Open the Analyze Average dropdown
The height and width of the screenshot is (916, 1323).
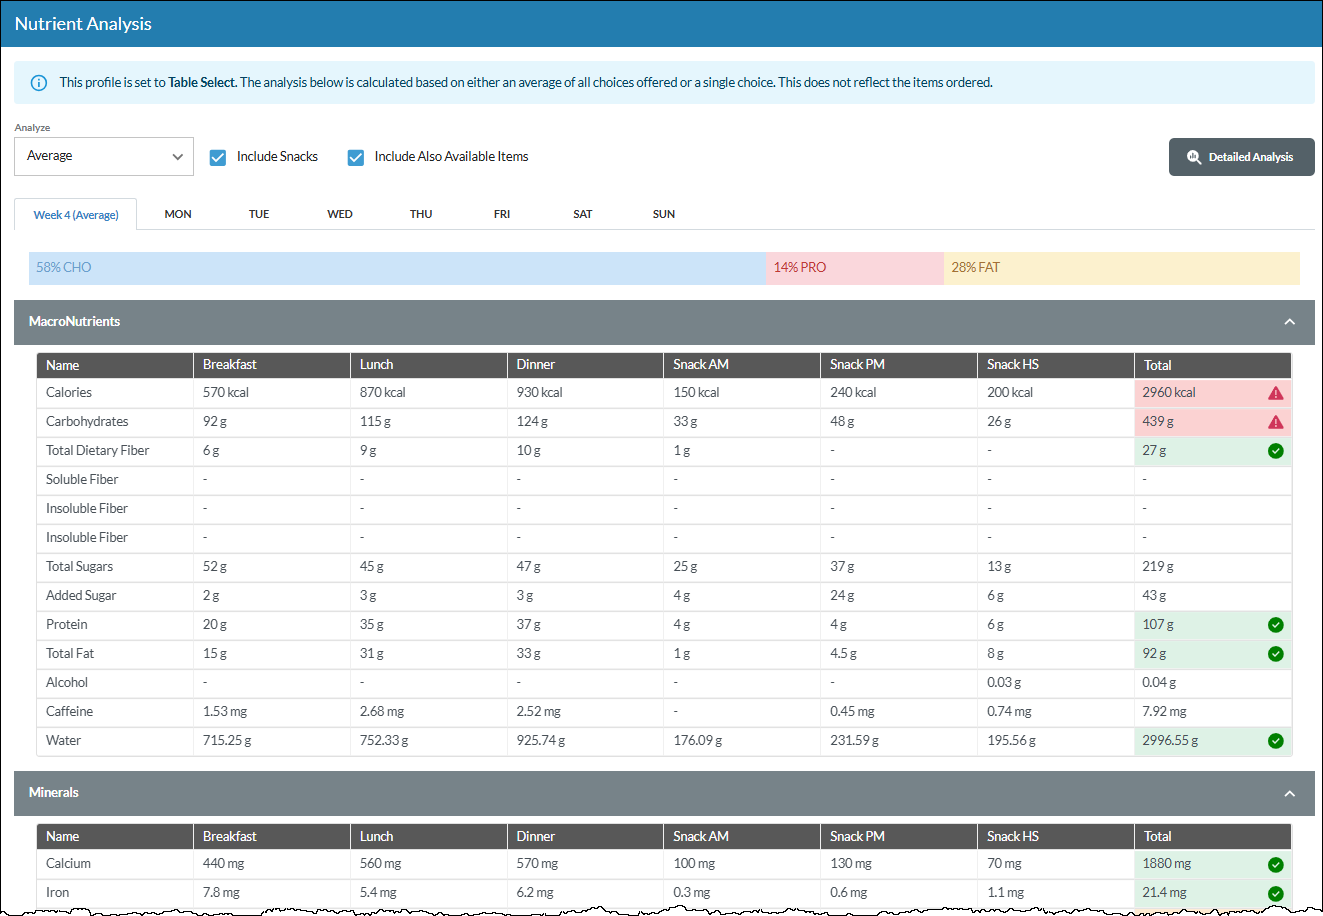(x=104, y=156)
